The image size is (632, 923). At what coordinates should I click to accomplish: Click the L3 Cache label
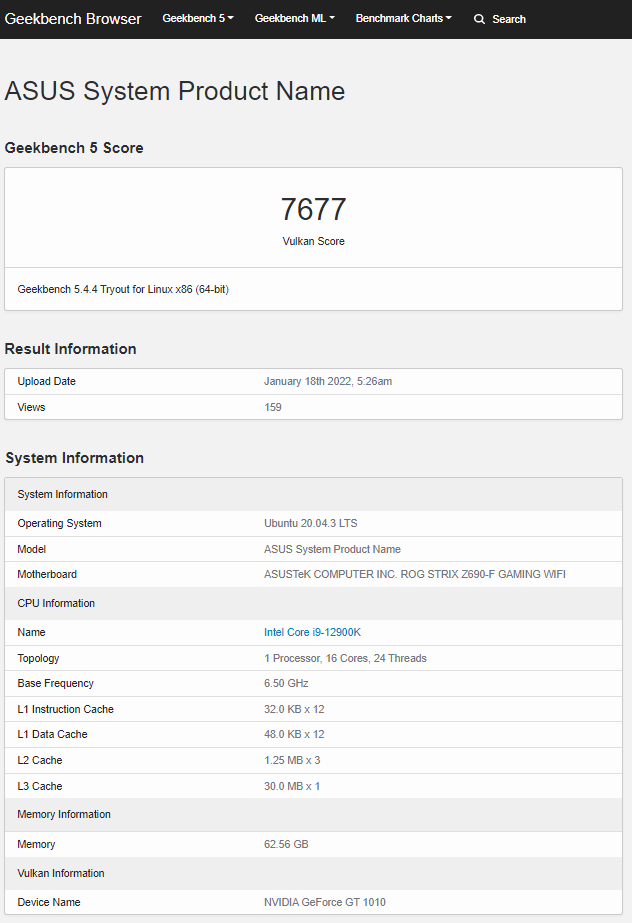point(40,786)
